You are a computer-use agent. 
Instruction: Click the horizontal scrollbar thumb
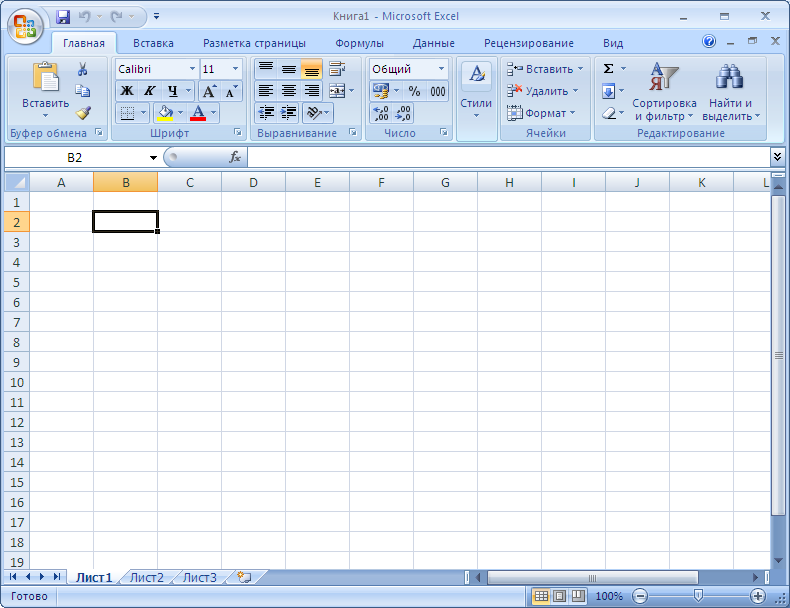592,577
